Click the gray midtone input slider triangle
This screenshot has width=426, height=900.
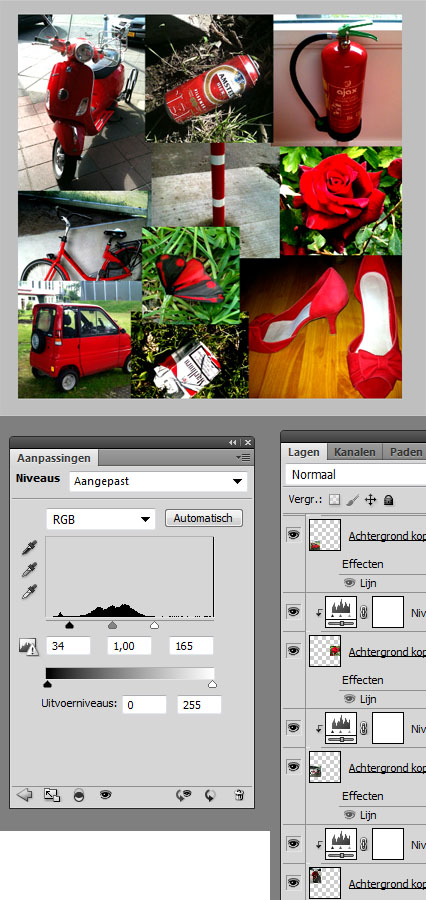point(113,625)
